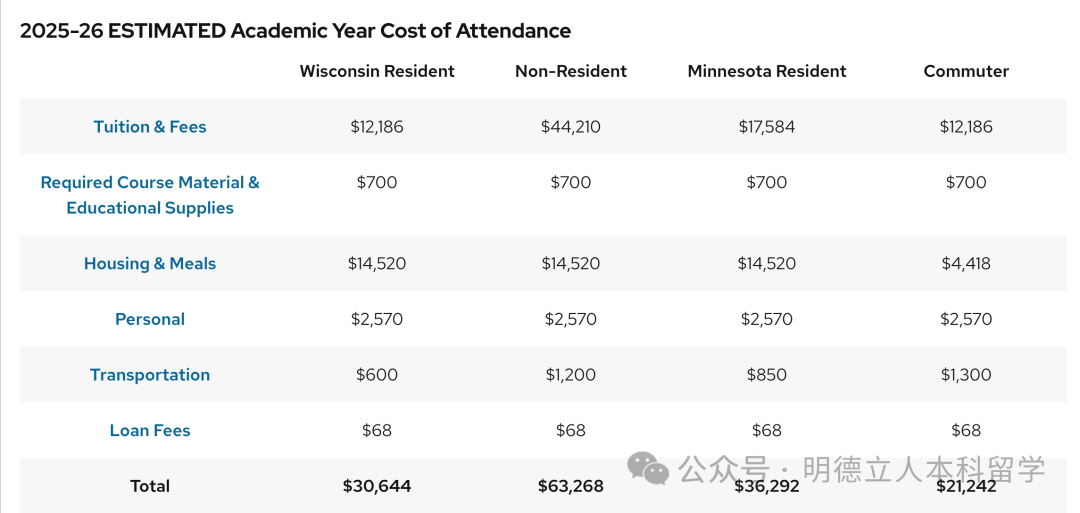Click Minnesota Resident tuition $17,584
The height and width of the screenshot is (513, 1080).
coord(767,127)
